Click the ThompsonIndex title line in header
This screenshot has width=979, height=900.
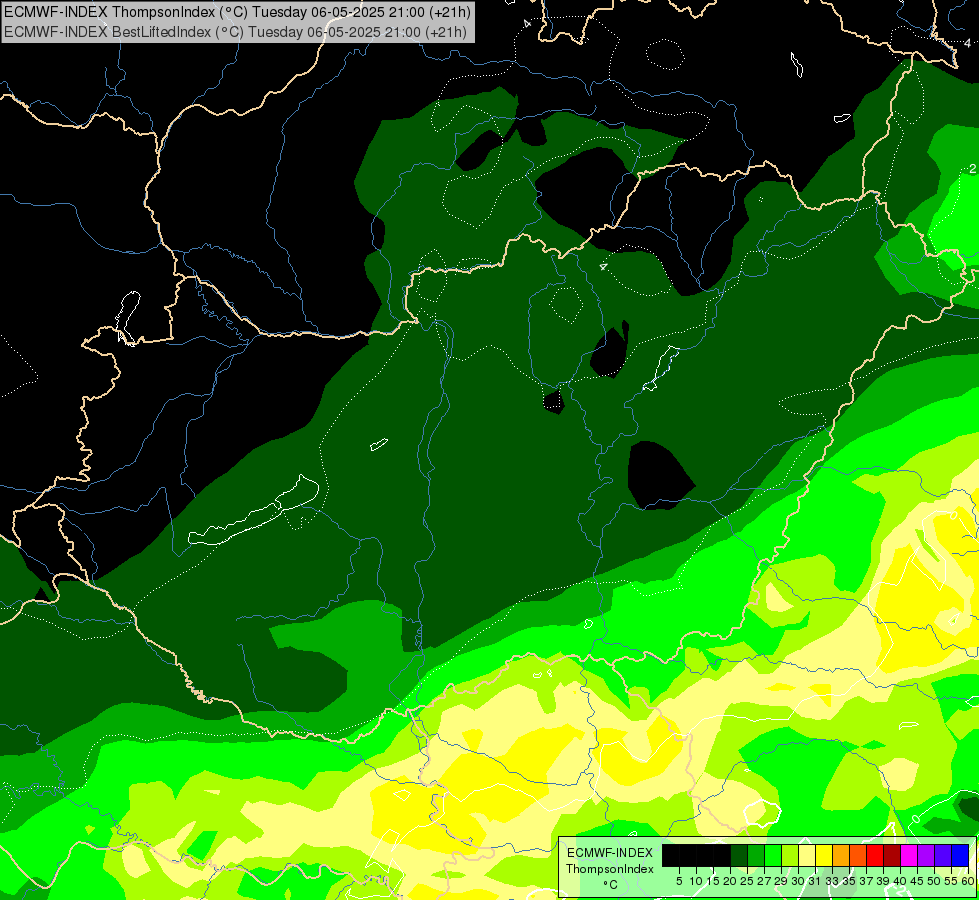pyautogui.click(x=237, y=11)
